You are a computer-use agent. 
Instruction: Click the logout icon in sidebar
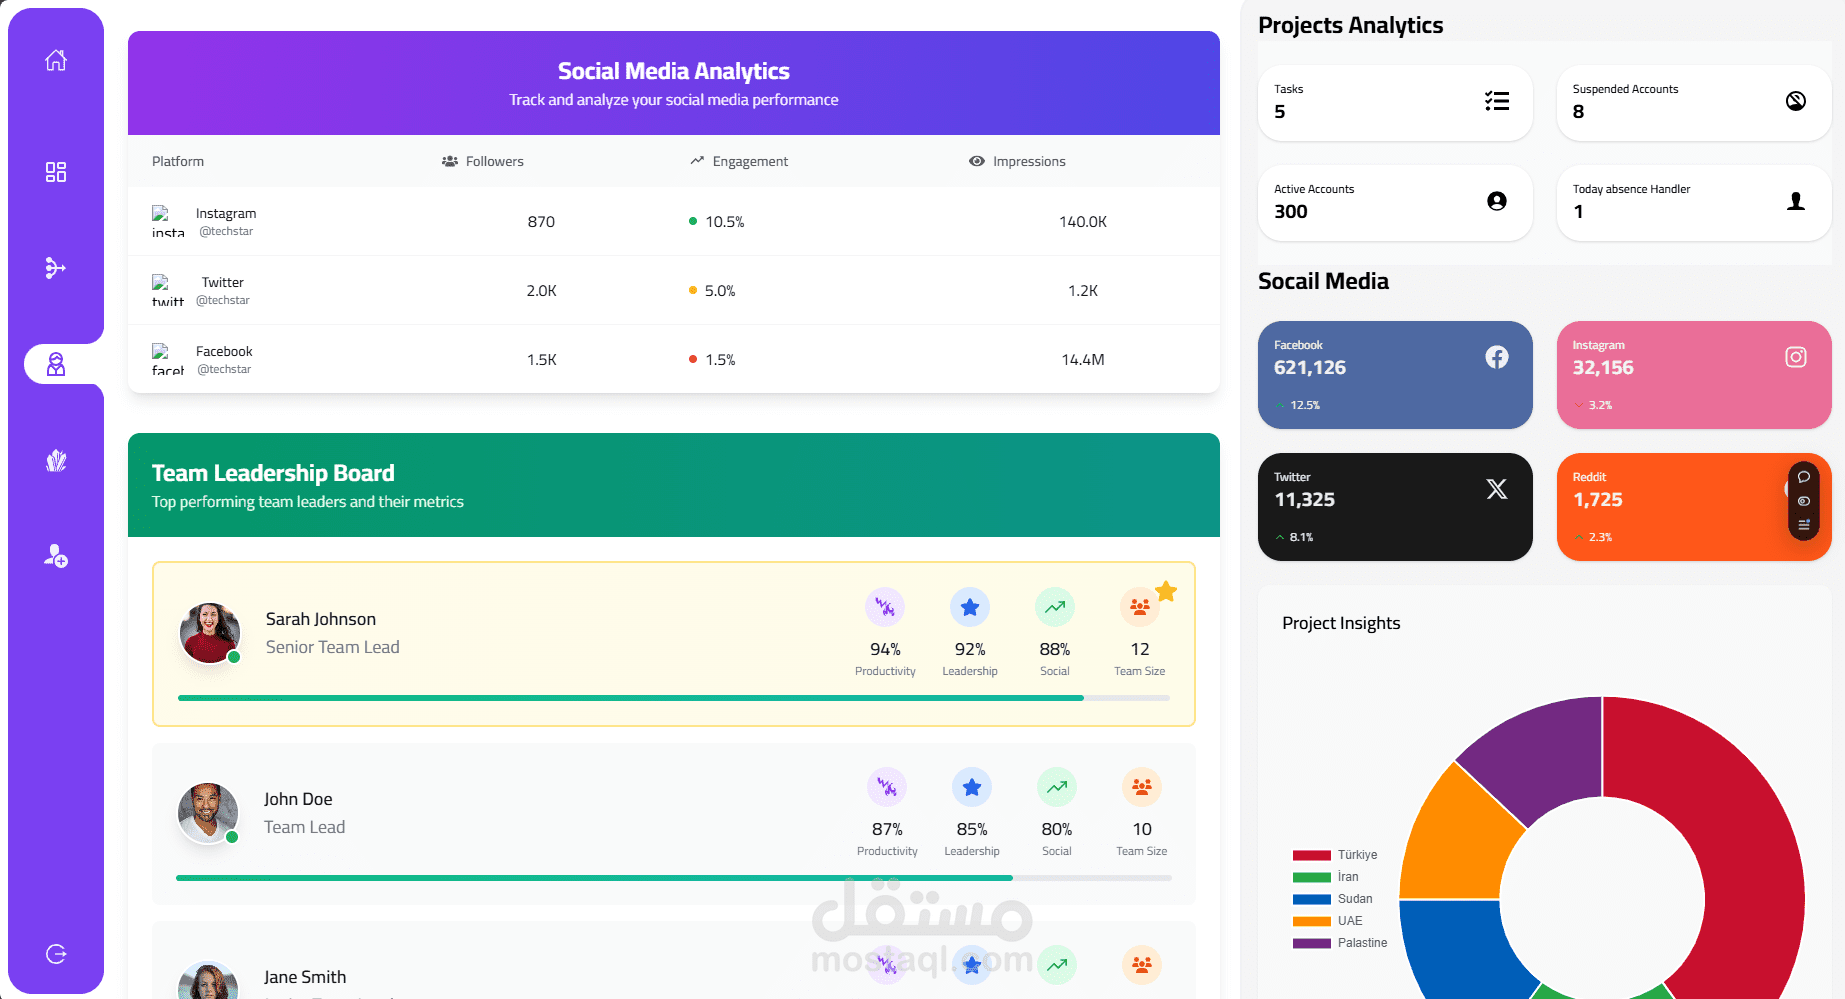56,954
